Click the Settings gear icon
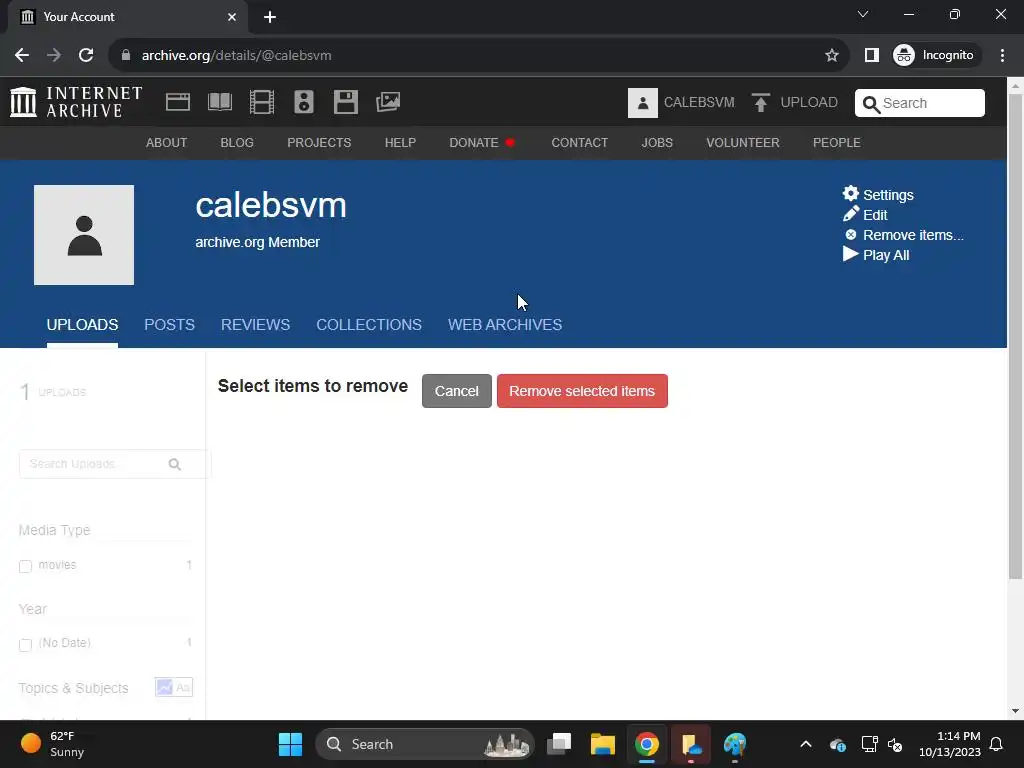The height and width of the screenshot is (768, 1024). point(850,193)
